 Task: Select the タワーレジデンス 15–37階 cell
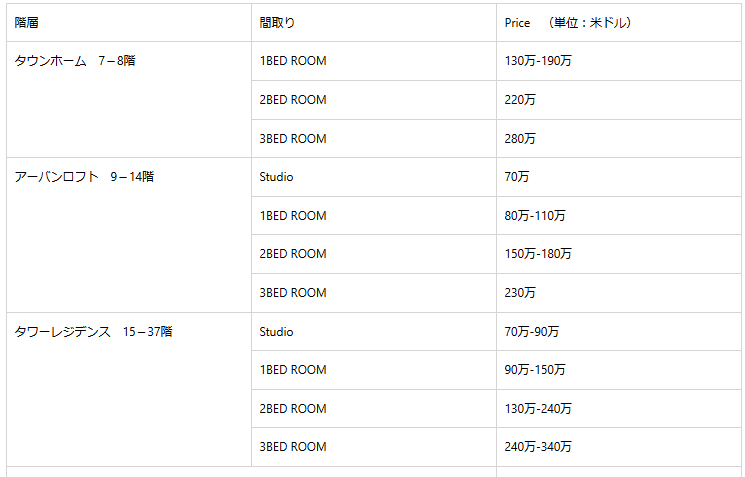[x=93, y=332]
